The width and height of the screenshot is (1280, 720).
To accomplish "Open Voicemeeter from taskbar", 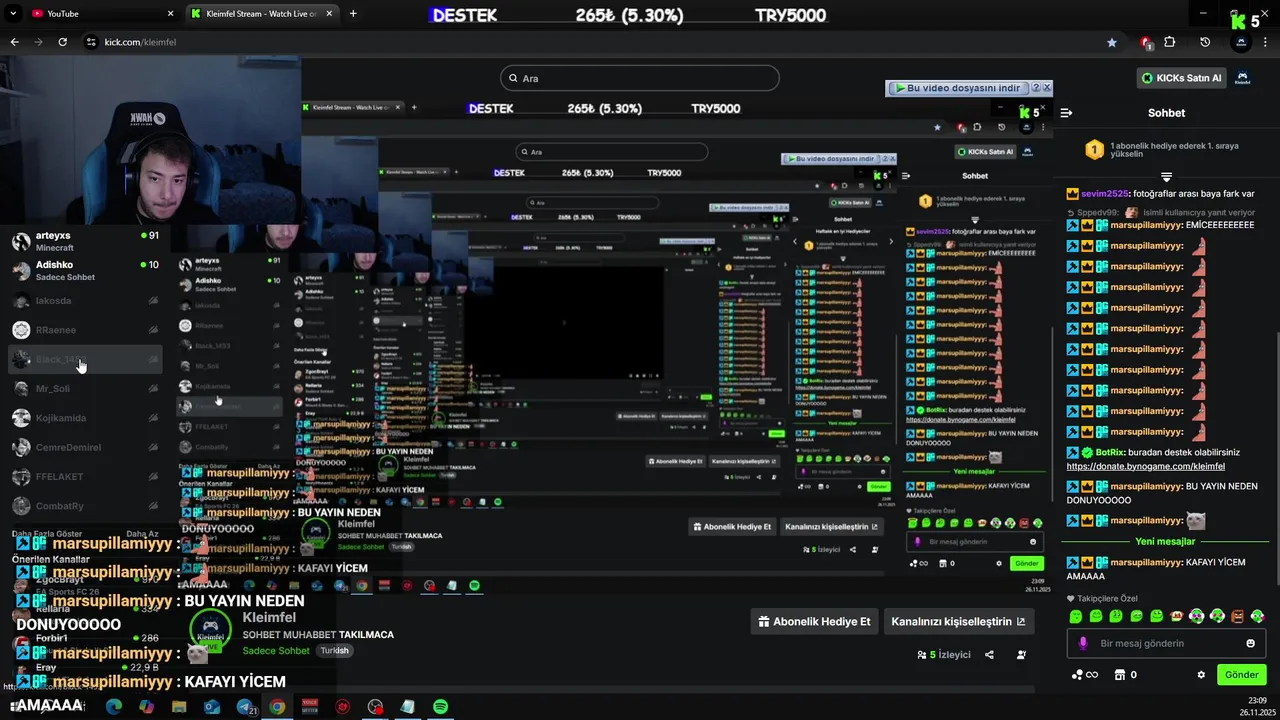I will (x=310, y=707).
